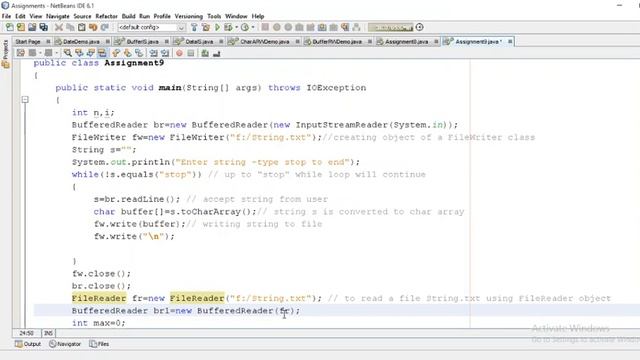Open the Help menu

click(x=258, y=16)
